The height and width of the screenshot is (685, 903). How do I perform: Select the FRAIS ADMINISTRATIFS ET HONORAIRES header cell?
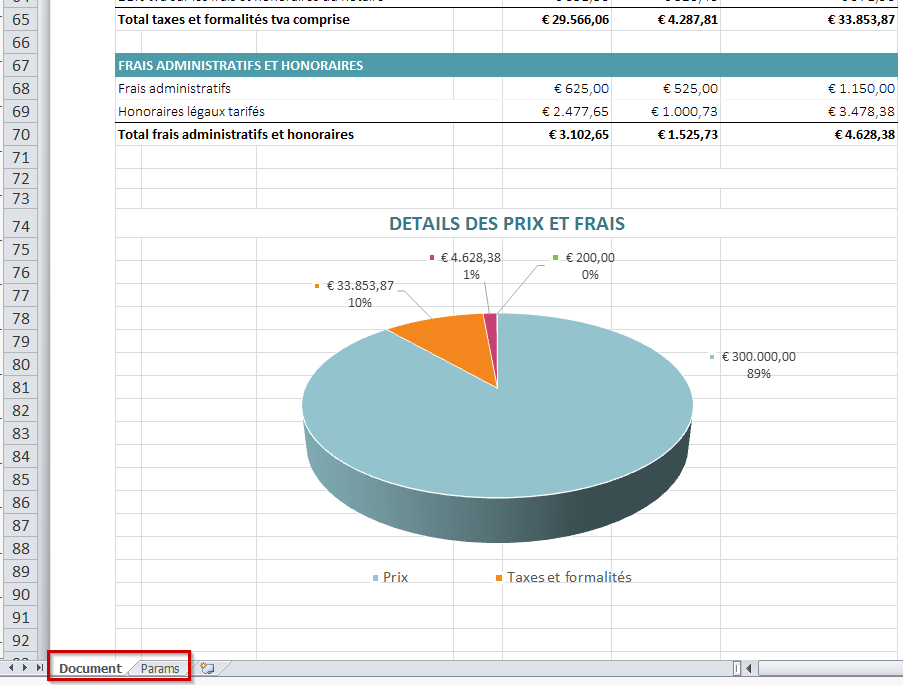506,65
